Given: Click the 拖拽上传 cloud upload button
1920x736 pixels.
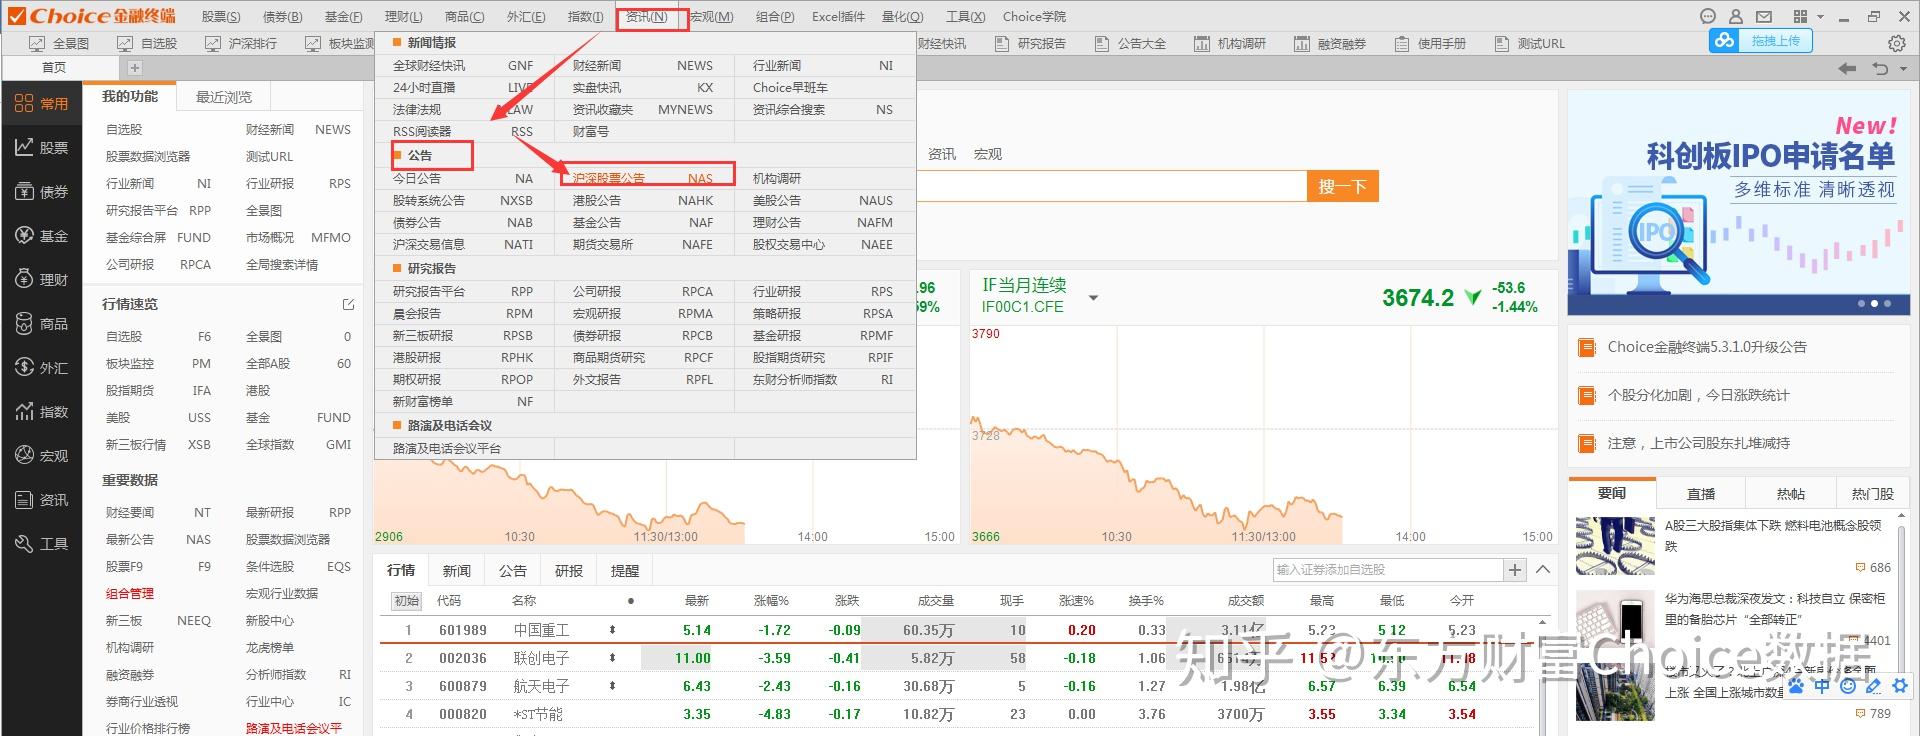Looking at the screenshot, I should tap(1760, 41).
